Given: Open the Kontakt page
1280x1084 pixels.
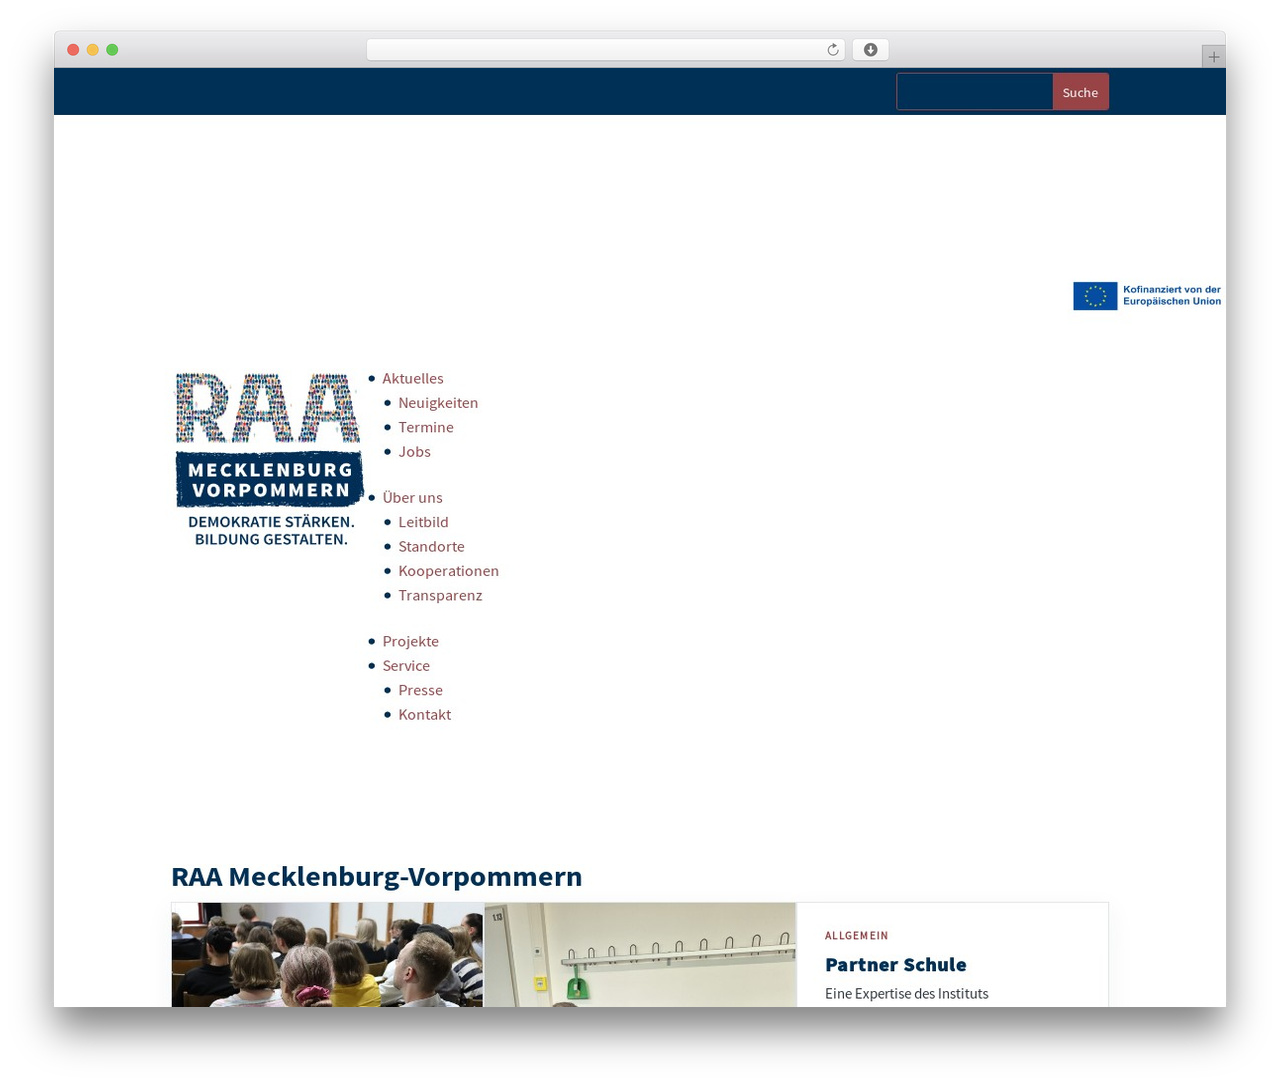Looking at the screenshot, I should [x=424, y=715].
